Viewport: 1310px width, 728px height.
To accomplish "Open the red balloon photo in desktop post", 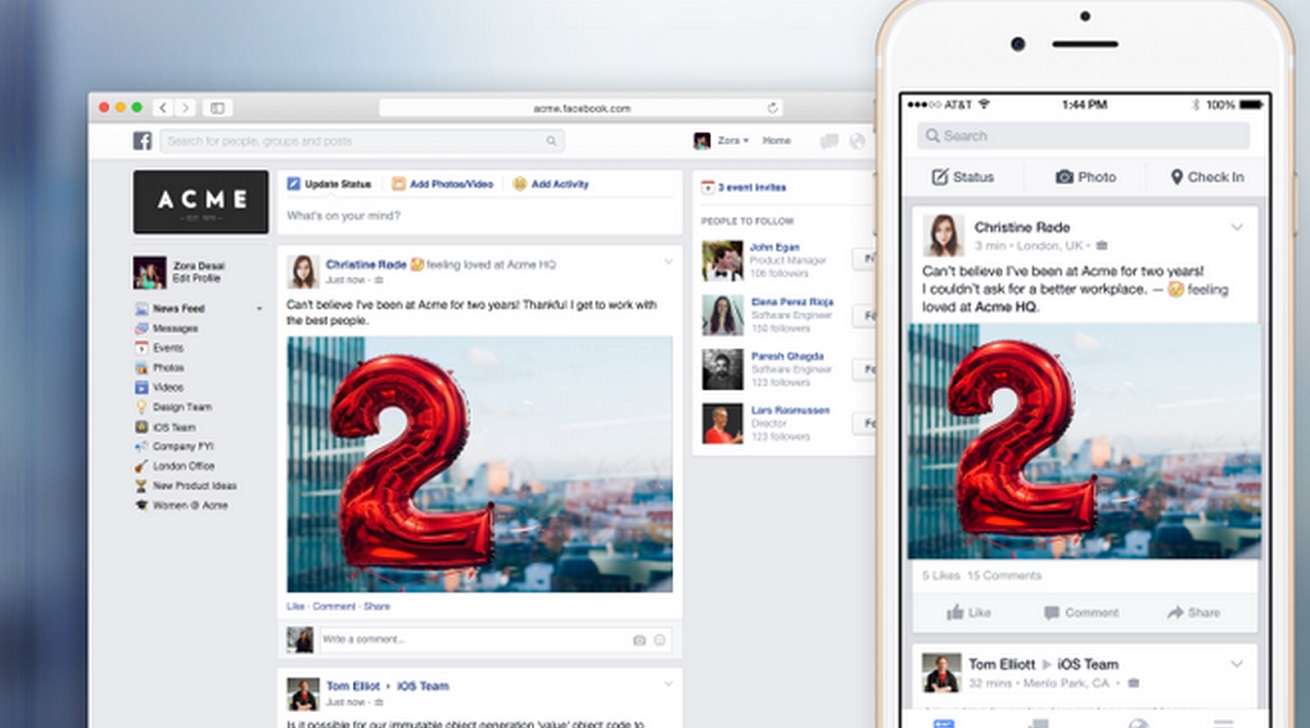I will (x=479, y=464).
